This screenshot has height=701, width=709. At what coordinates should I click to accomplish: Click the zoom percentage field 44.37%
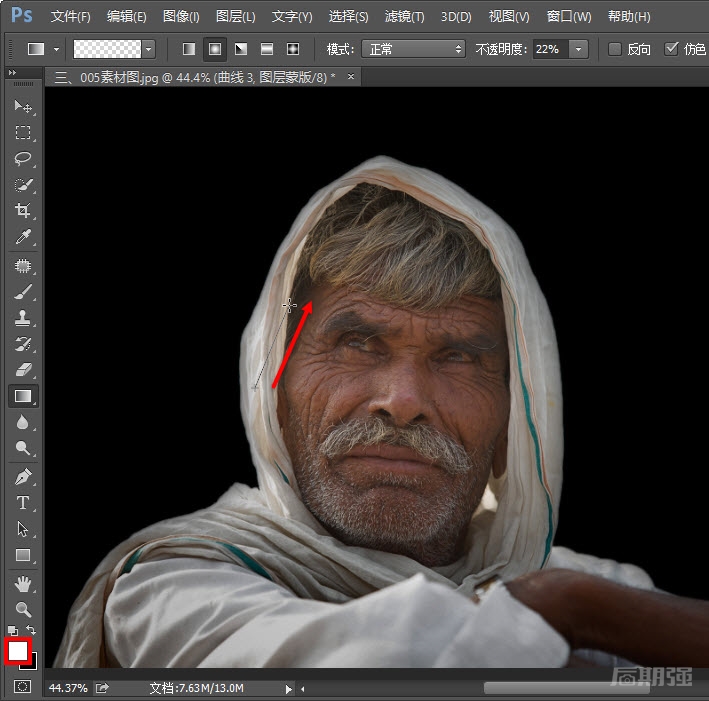pyautogui.click(x=68, y=688)
